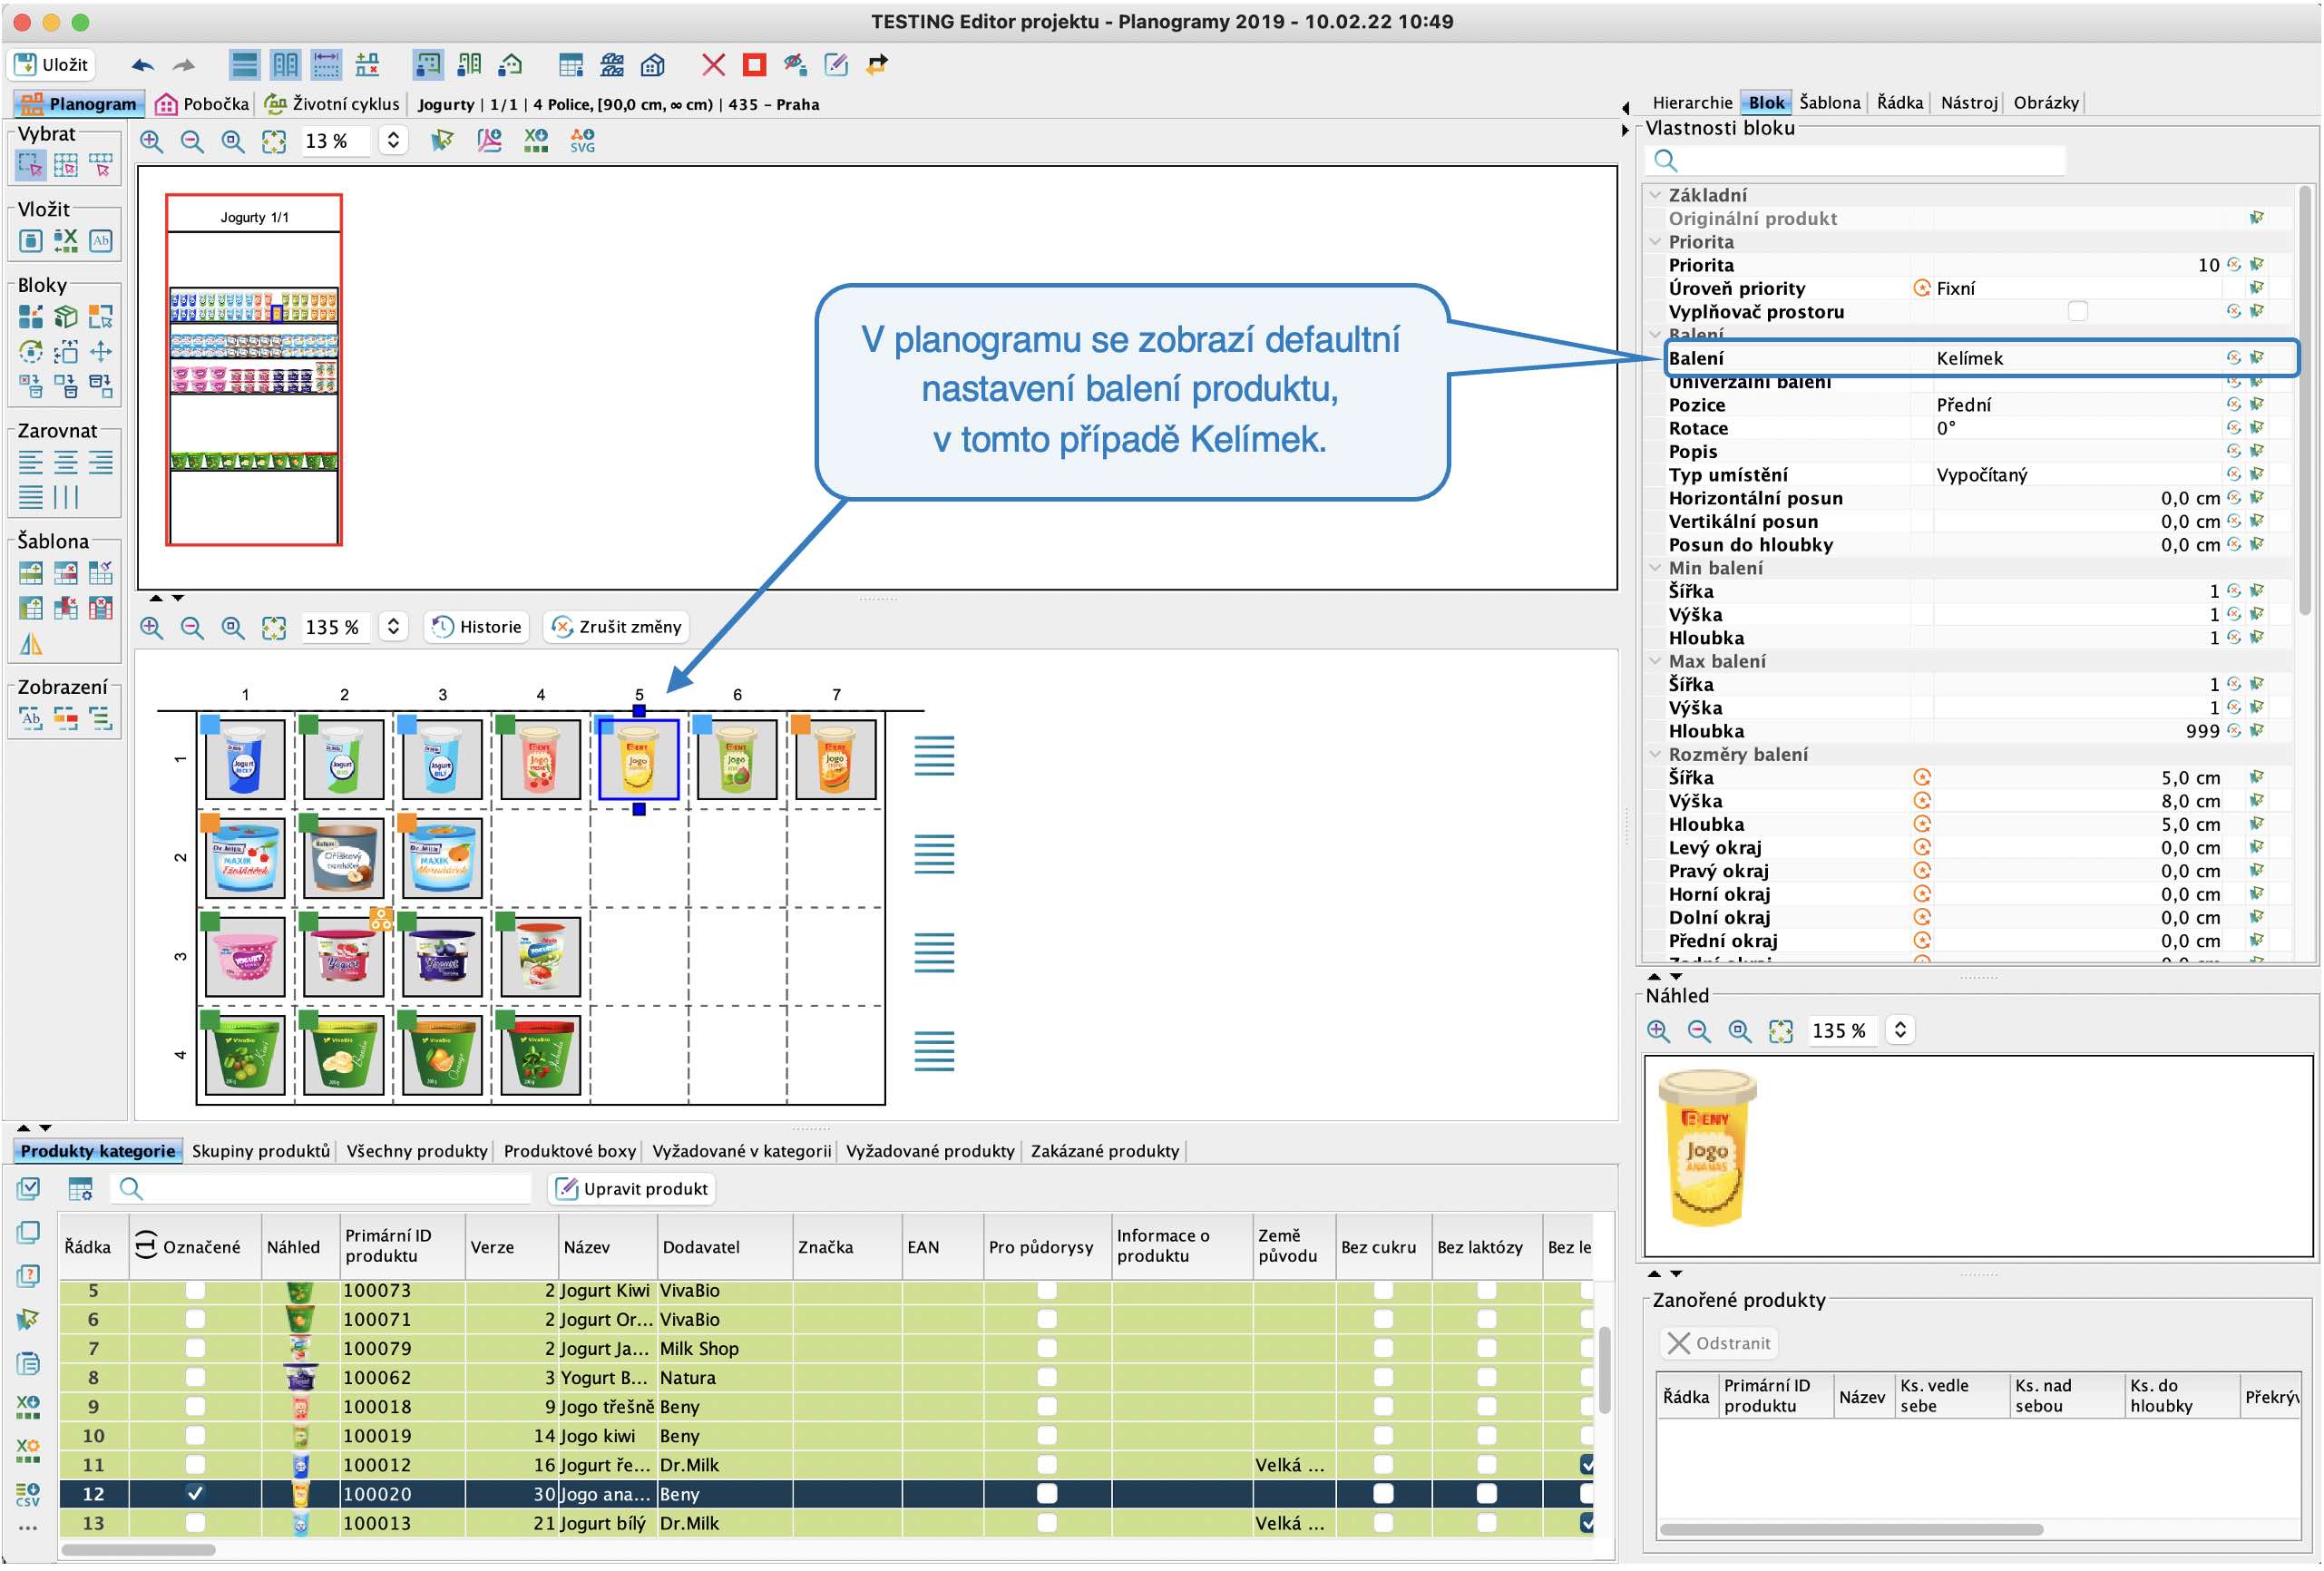Open the shelf detail 135 % zoom stepper
The image size is (2324, 1571).
coord(393,627)
